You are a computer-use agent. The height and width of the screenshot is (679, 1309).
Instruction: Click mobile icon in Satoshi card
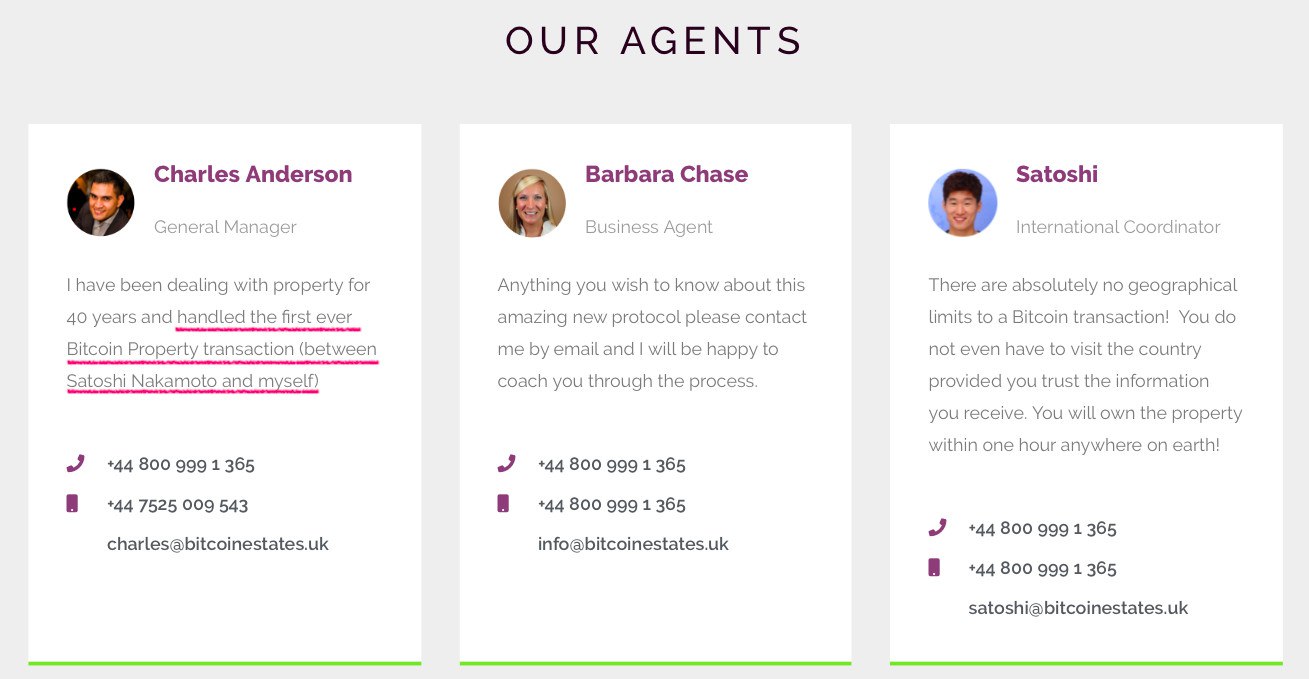934,568
